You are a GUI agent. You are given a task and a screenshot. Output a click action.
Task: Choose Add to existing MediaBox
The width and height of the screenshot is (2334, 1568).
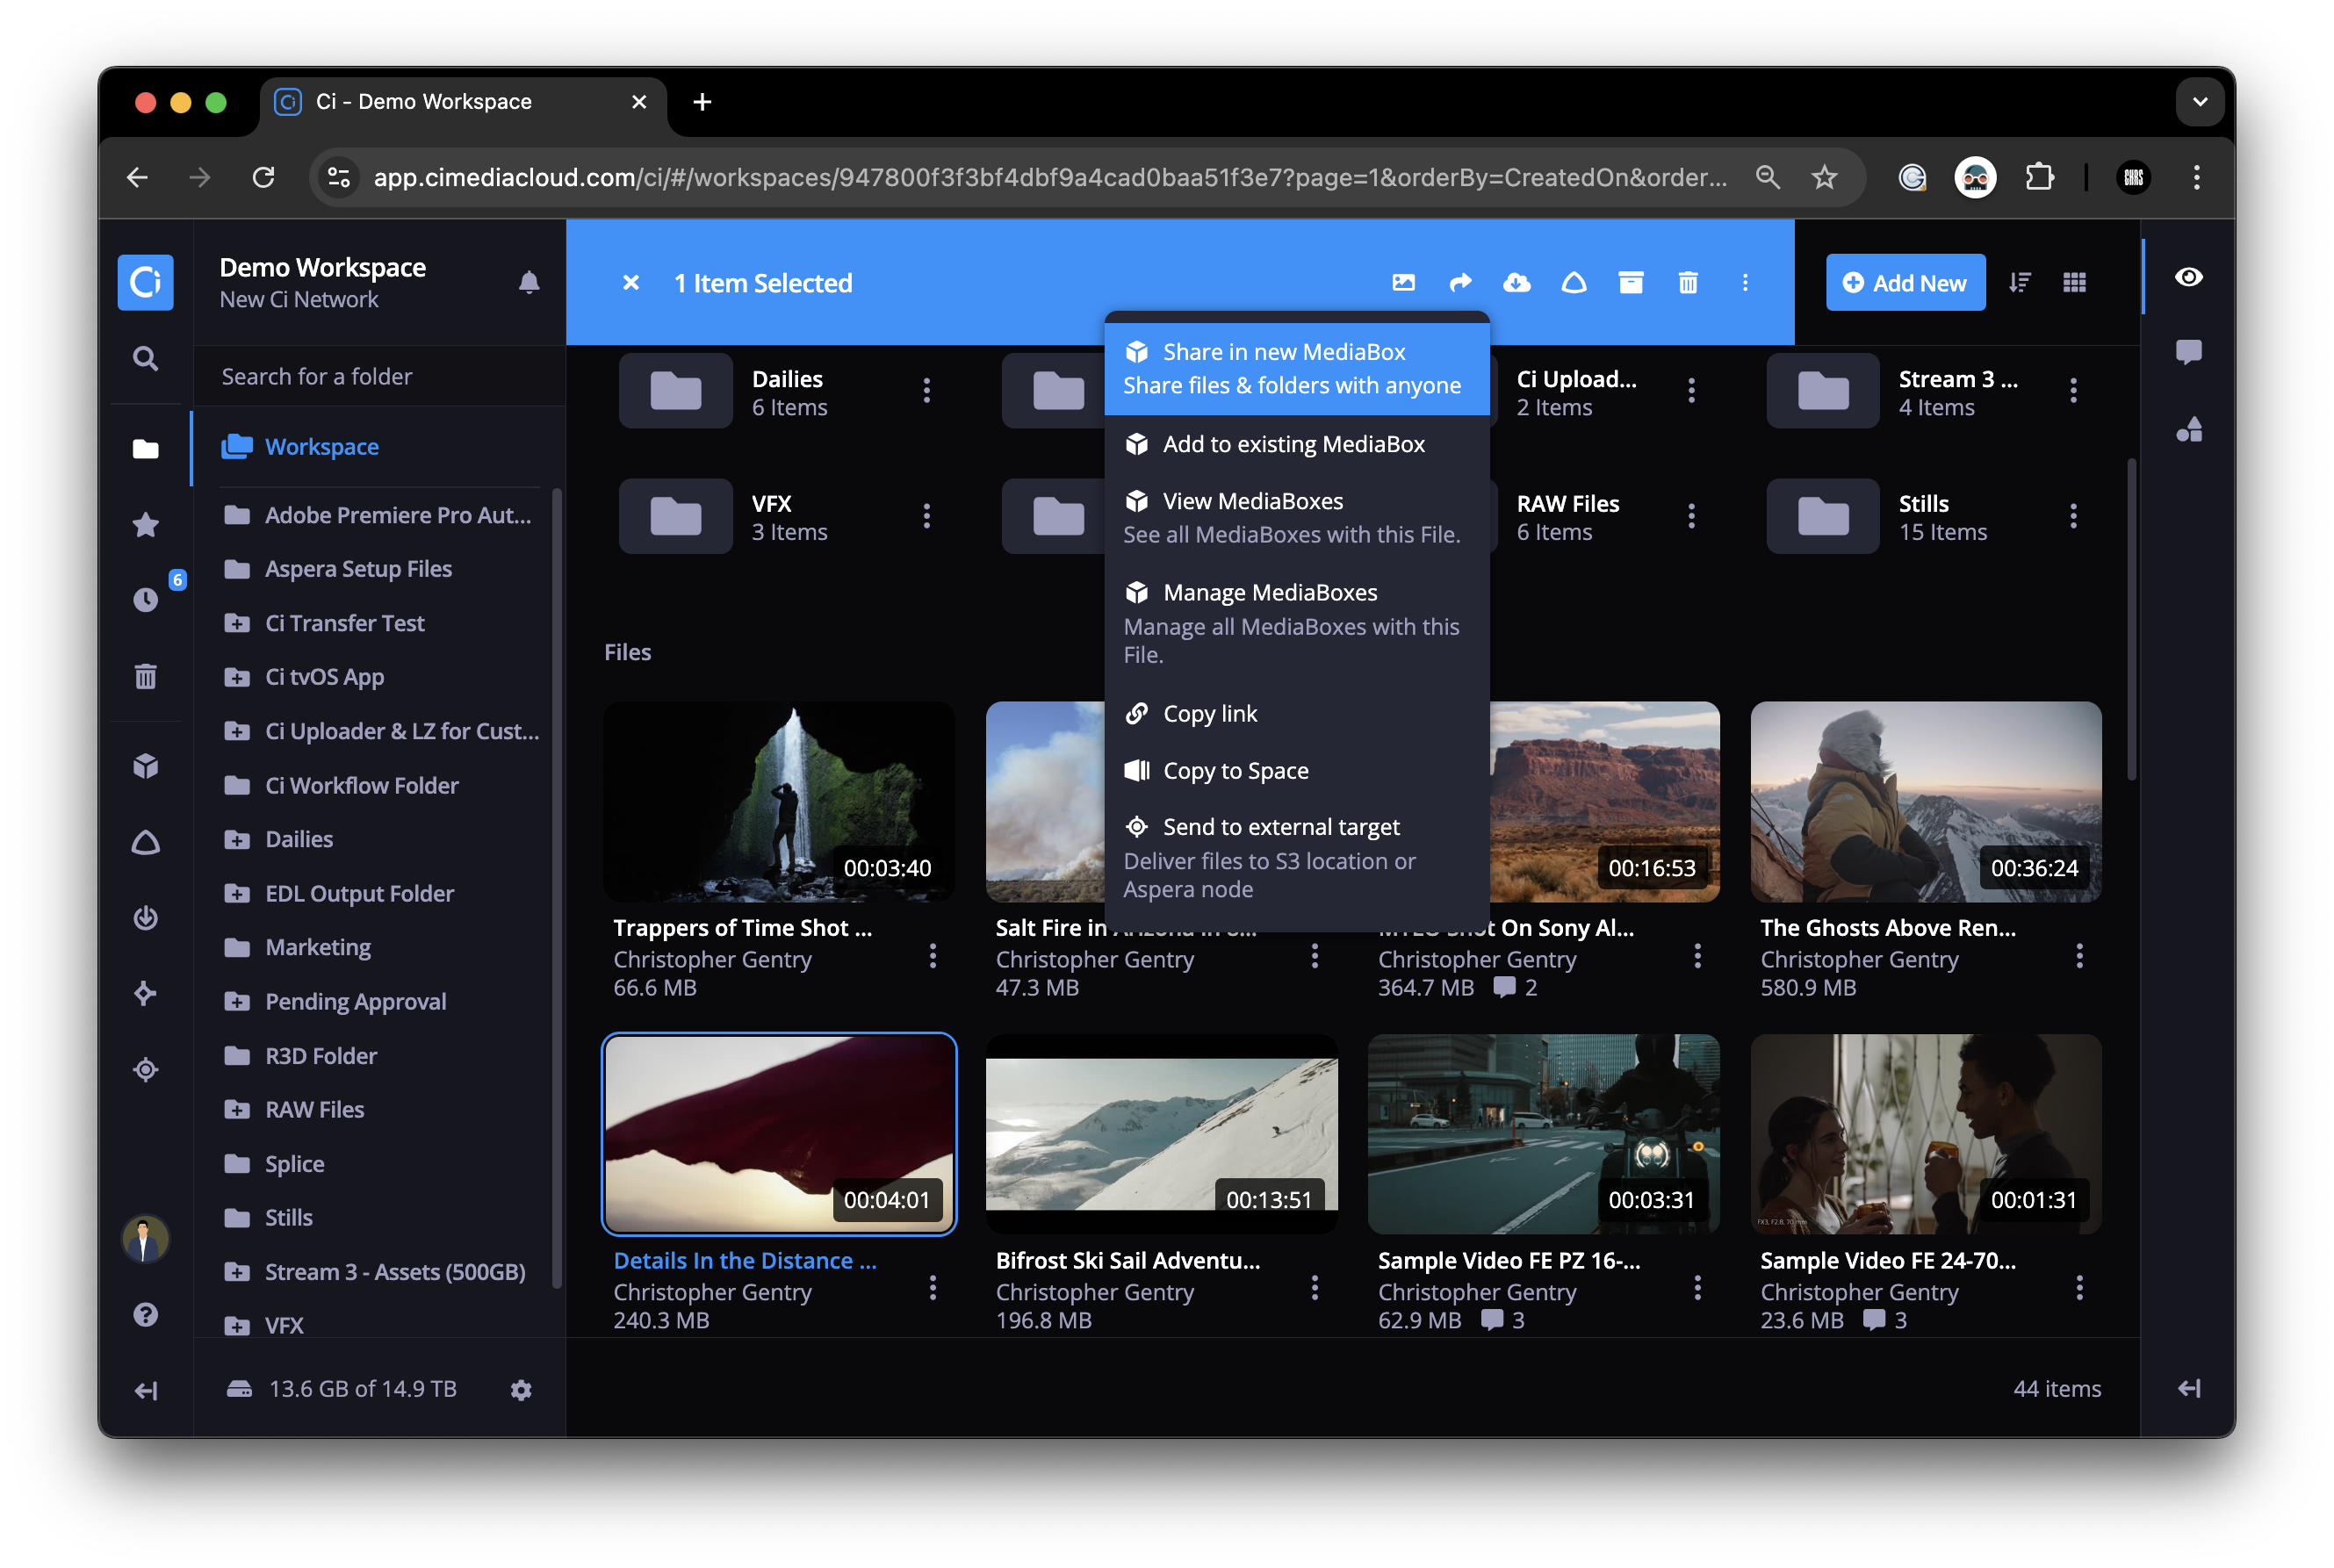click(1297, 444)
